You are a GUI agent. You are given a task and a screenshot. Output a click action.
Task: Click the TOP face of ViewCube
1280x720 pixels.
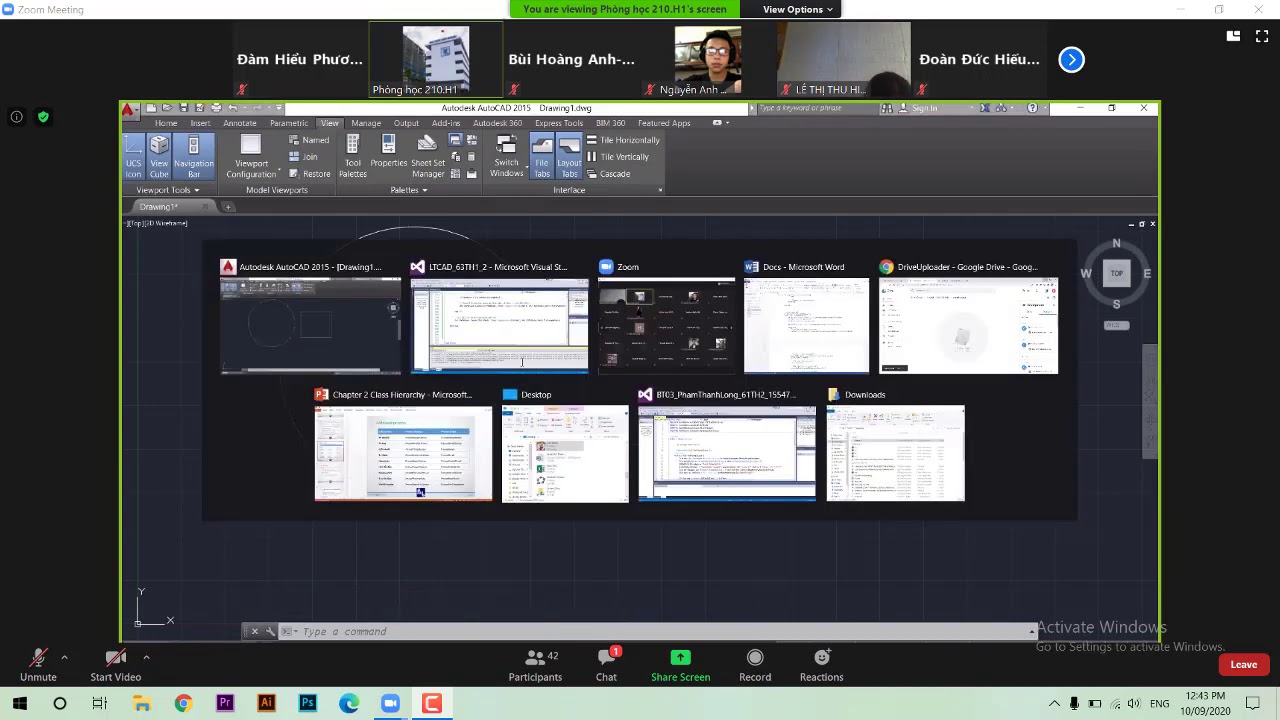tap(1117, 273)
